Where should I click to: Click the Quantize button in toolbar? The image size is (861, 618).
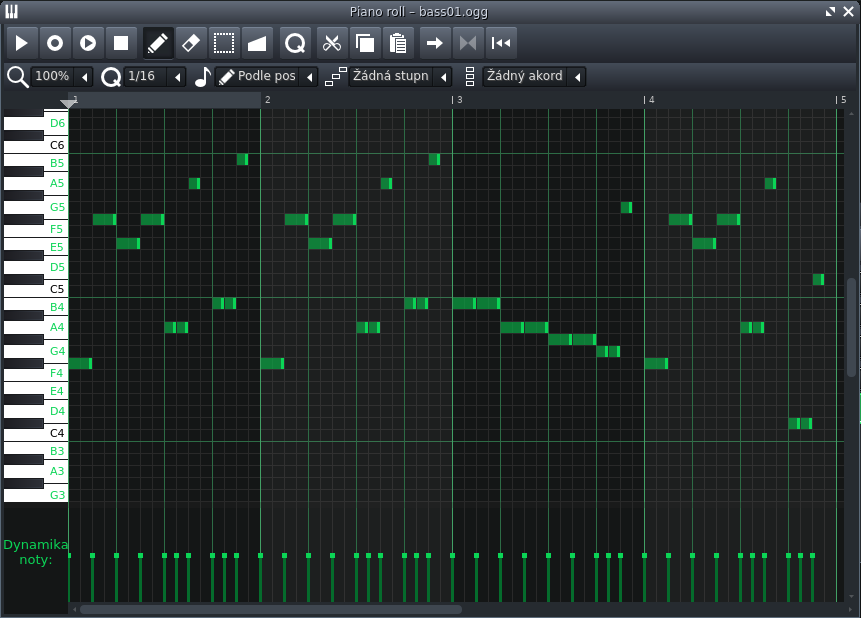click(x=295, y=43)
